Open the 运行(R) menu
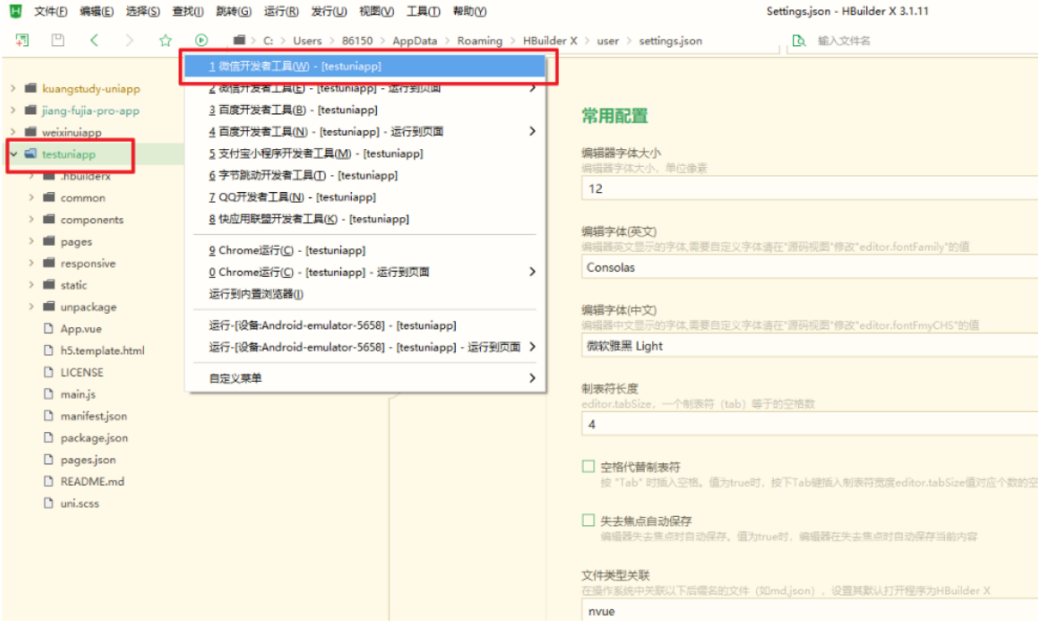This screenshot has height=621, width=1038. (x=281, y=11)
